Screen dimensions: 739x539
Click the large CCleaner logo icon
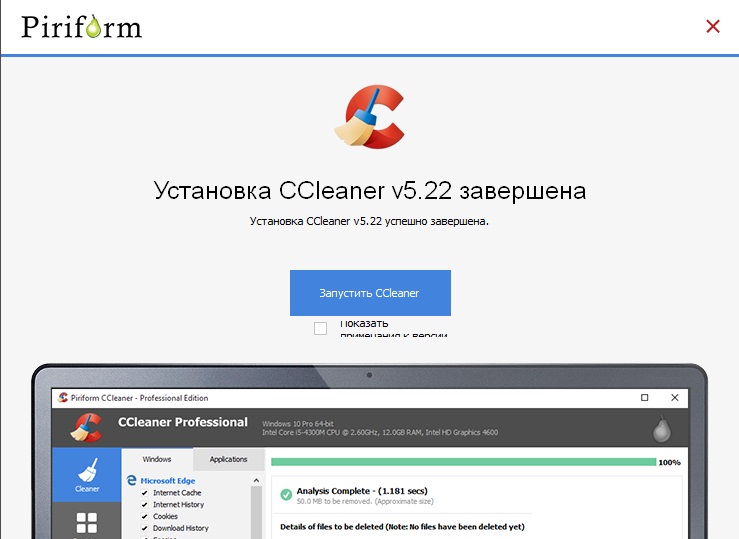(x=370, y=117)
